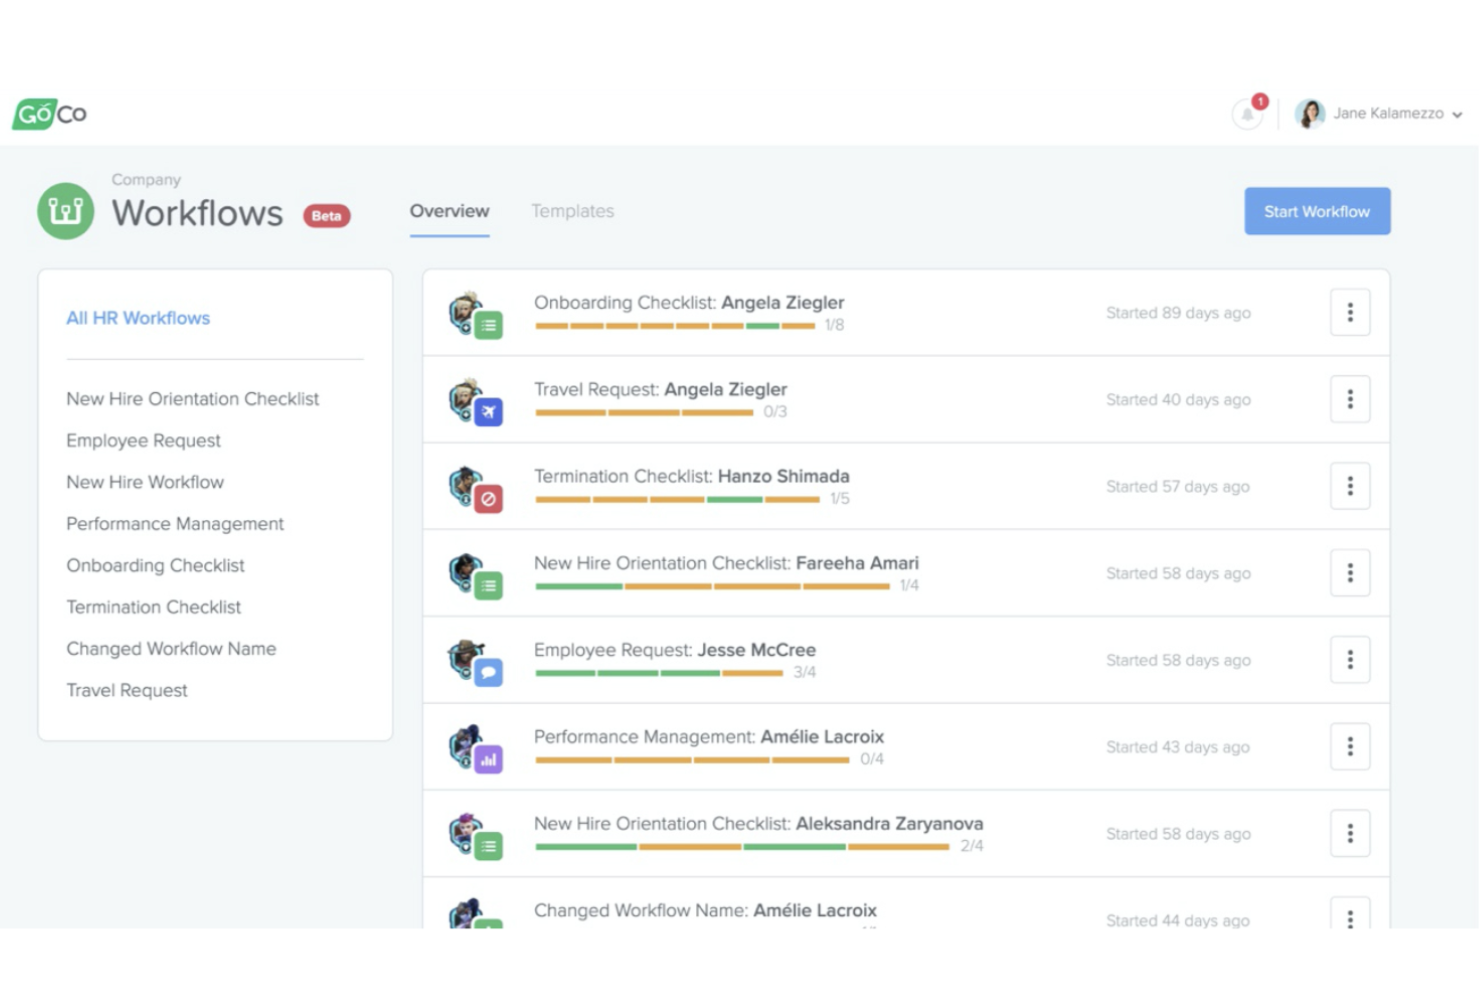Image resolution: width=1480 pixels, height=987 pixels.
Task: Choose Changed Workflow Name in the sidebar
Action: [171, 649]
